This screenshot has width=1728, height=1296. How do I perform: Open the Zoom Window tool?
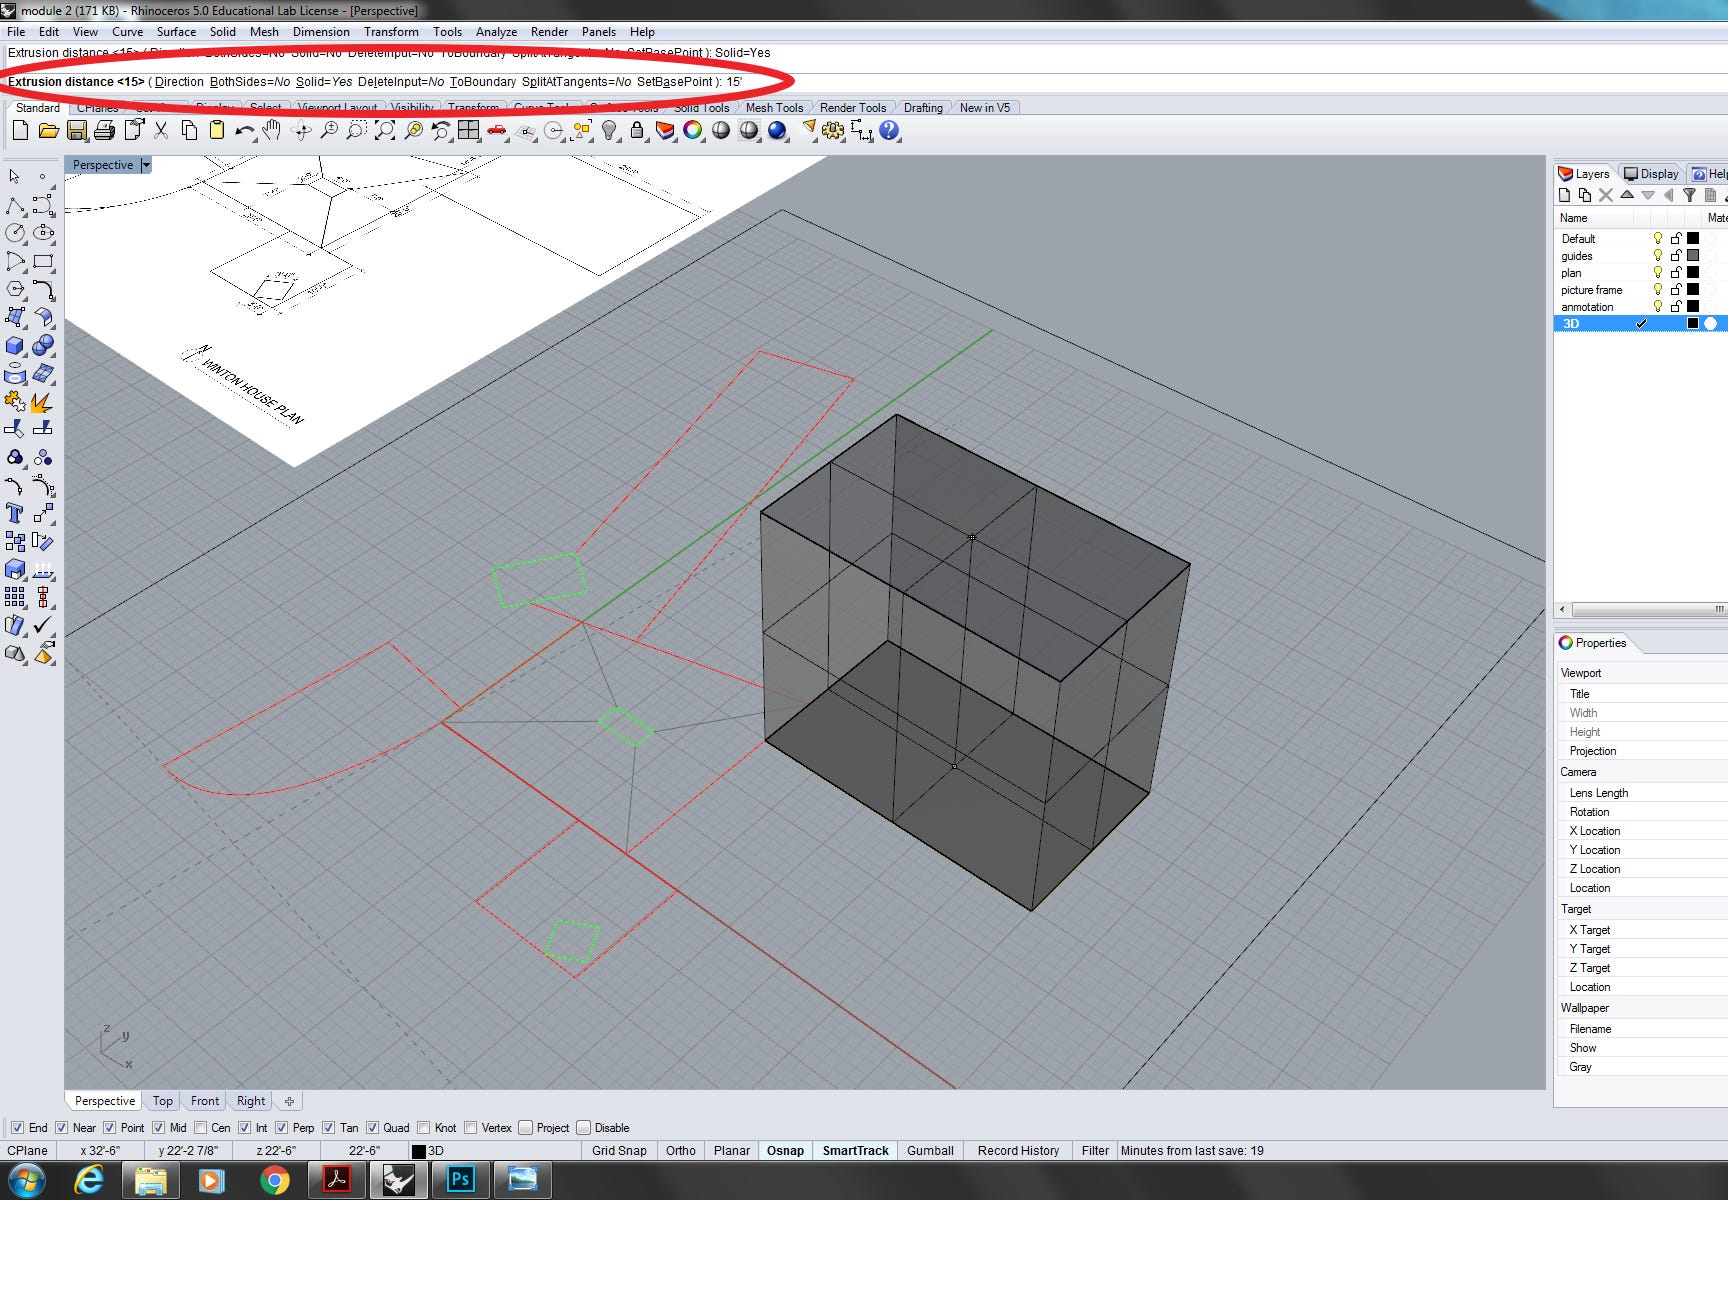click(x=358, y=130)
